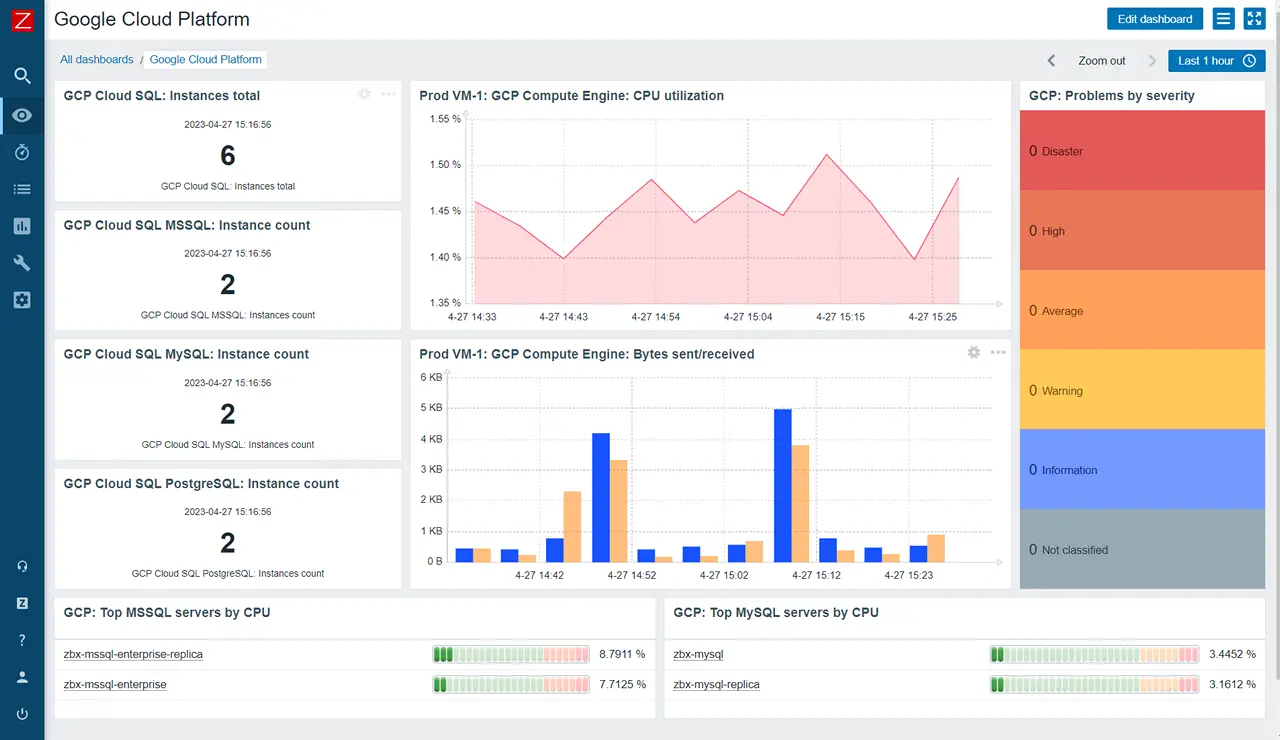Open the Bytes sent/received widget ellipsis menu

click(x=998, y=353)
